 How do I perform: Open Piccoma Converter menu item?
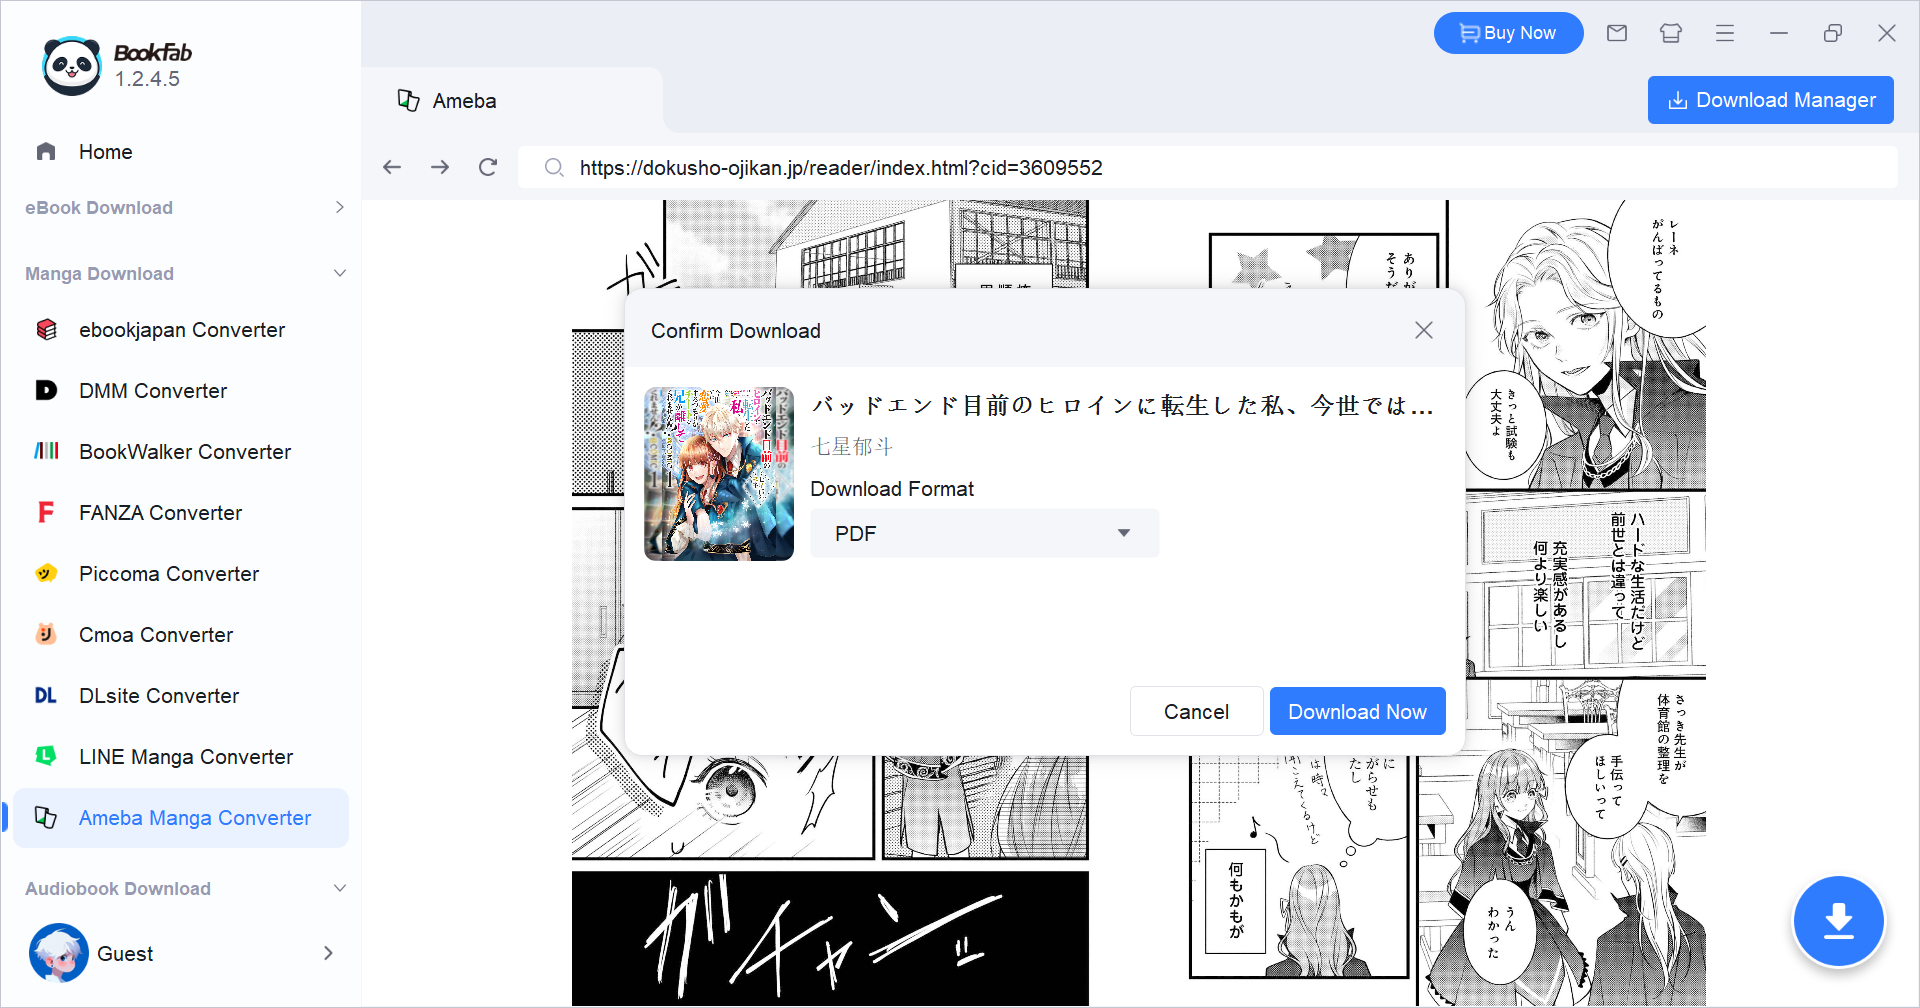(182, 573)
